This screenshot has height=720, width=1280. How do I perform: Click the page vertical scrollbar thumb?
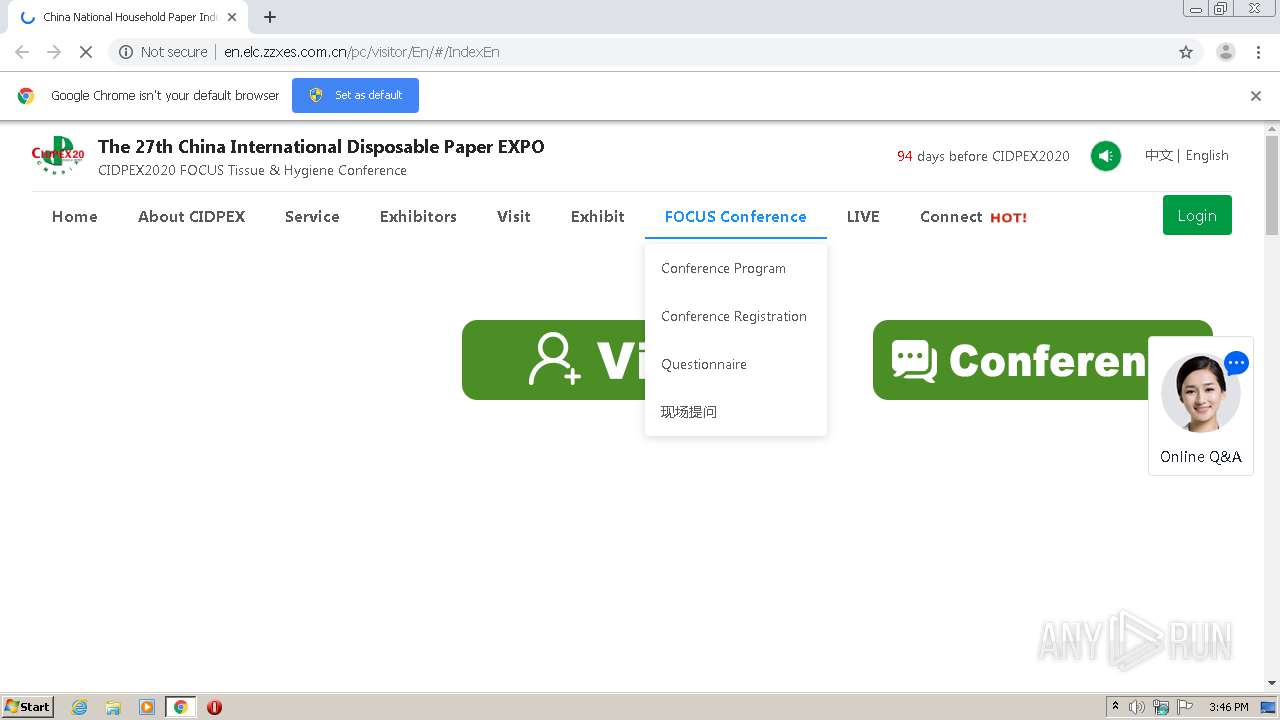coord(1272,185)
